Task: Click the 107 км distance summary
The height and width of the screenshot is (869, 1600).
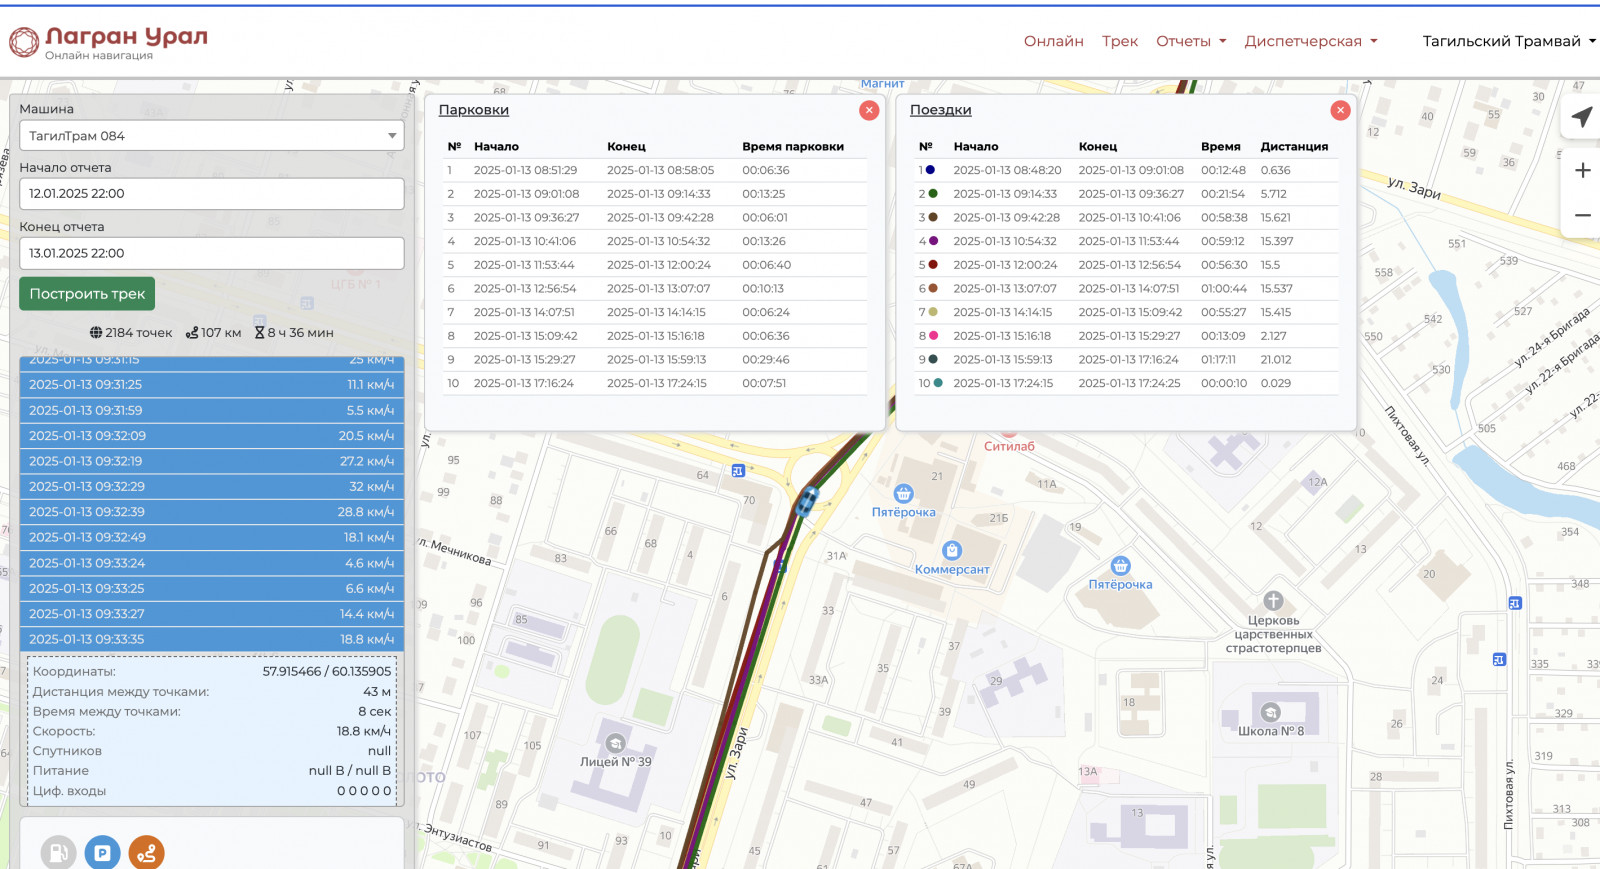Action: coord(213,333)
